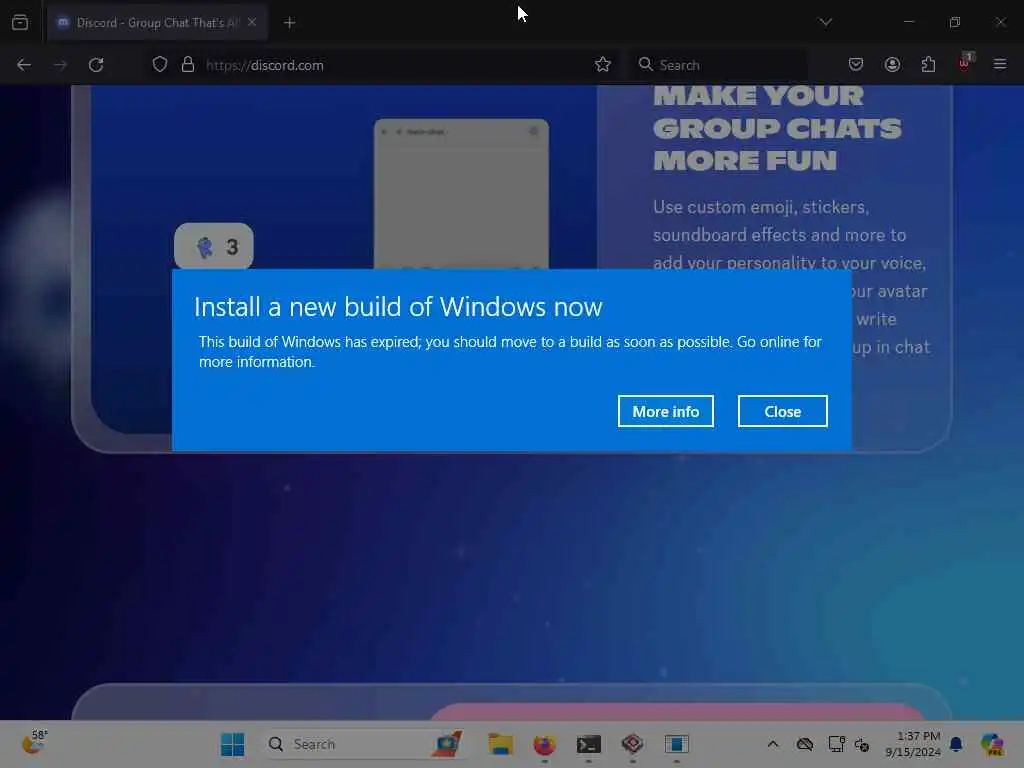Screen dimensions: 1024x768
Task: Open the Extensions puzzle icon
Action: pyautogui.click(x=928, y=65)
